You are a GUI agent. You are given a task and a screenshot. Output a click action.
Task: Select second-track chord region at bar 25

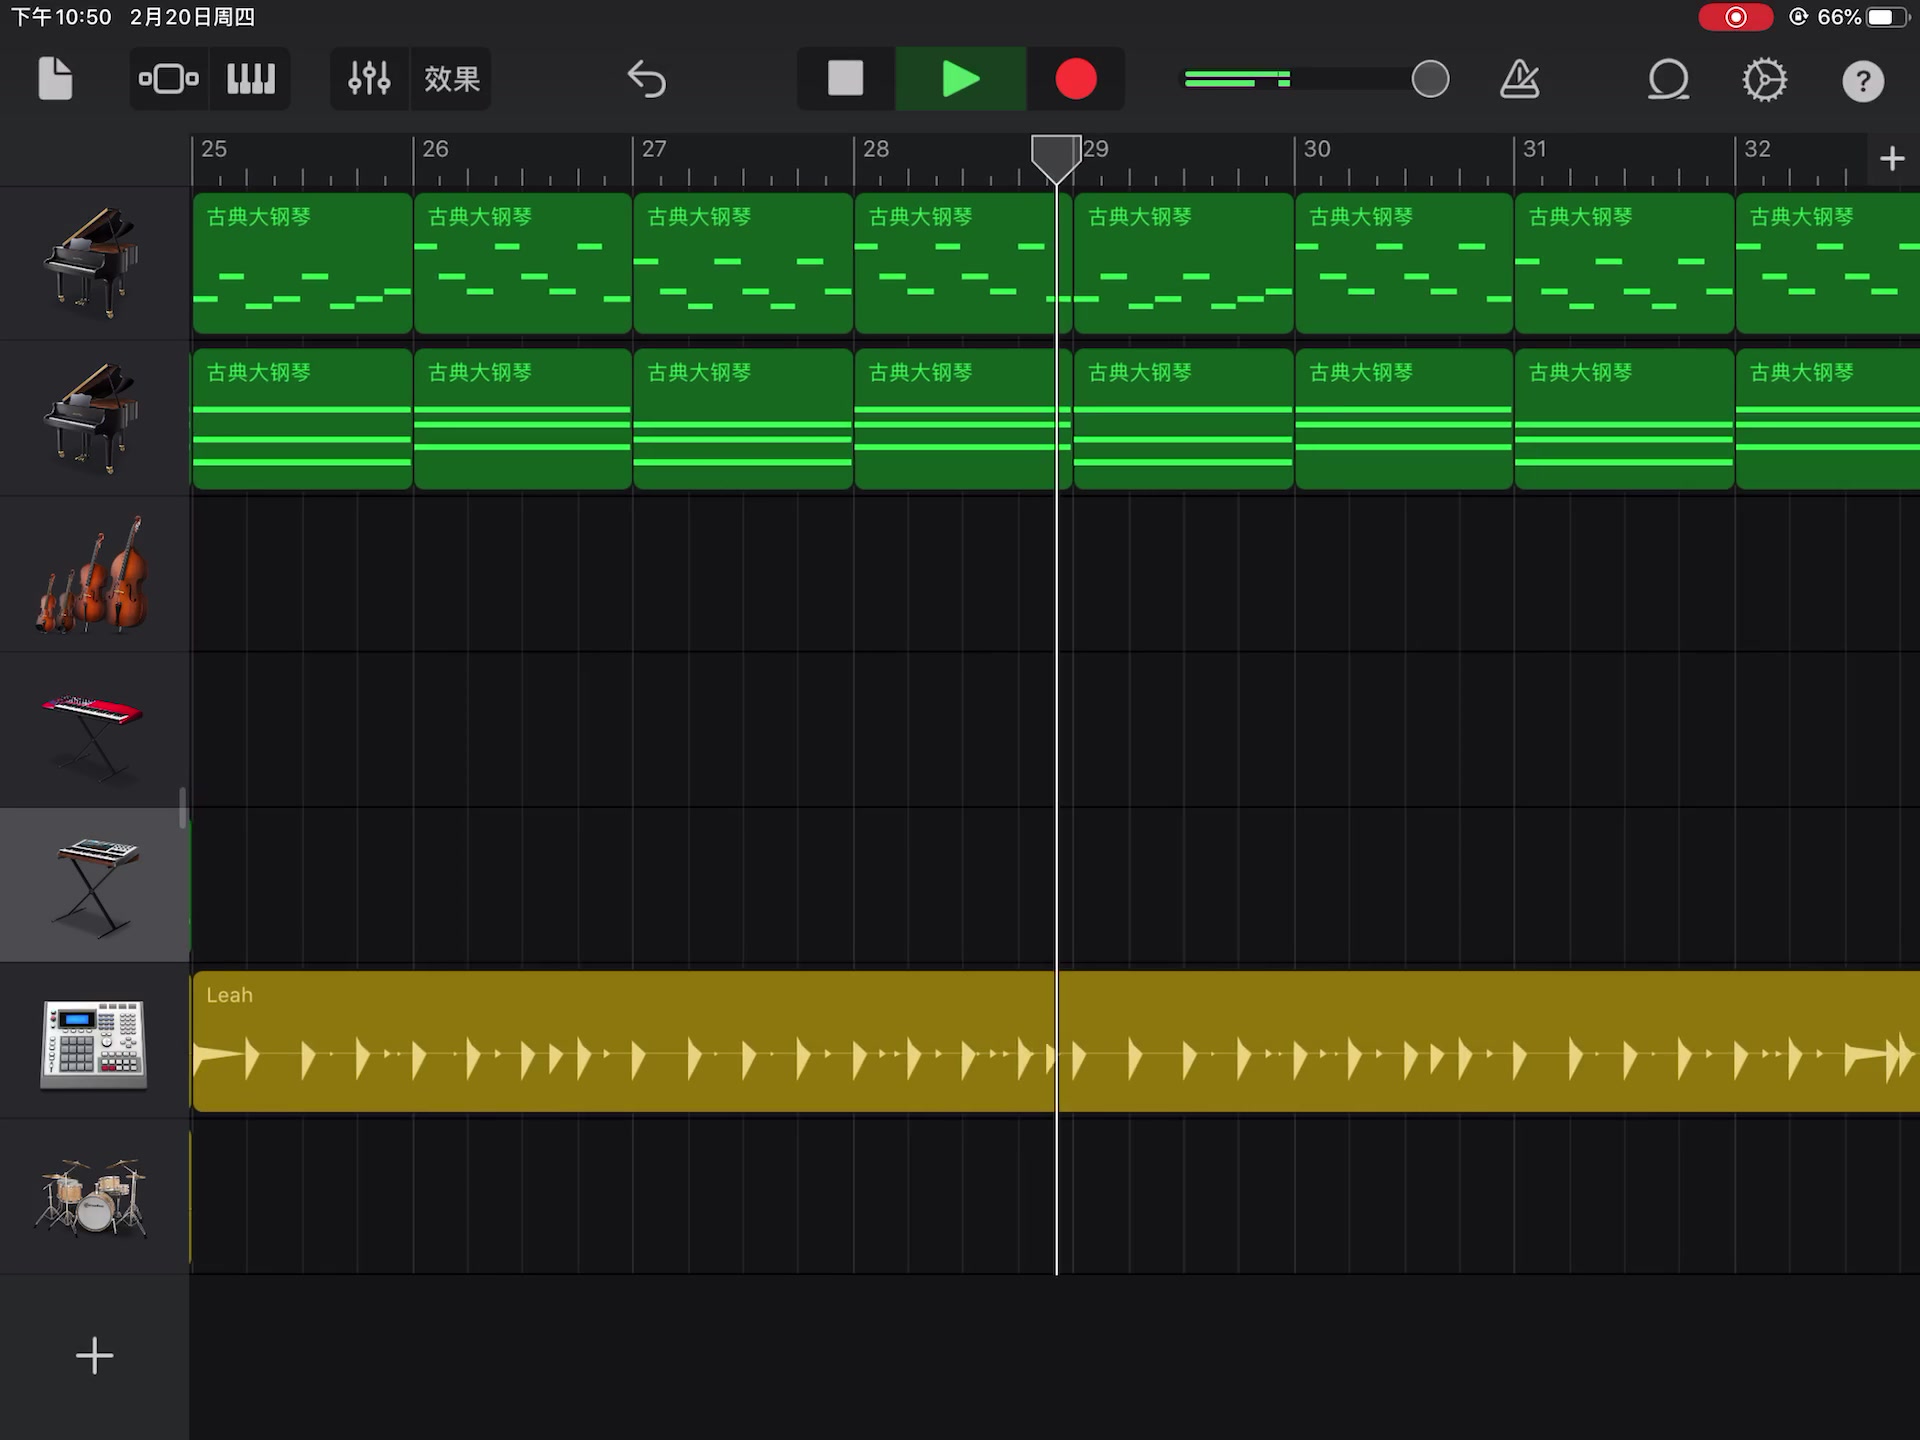(302, 419)
